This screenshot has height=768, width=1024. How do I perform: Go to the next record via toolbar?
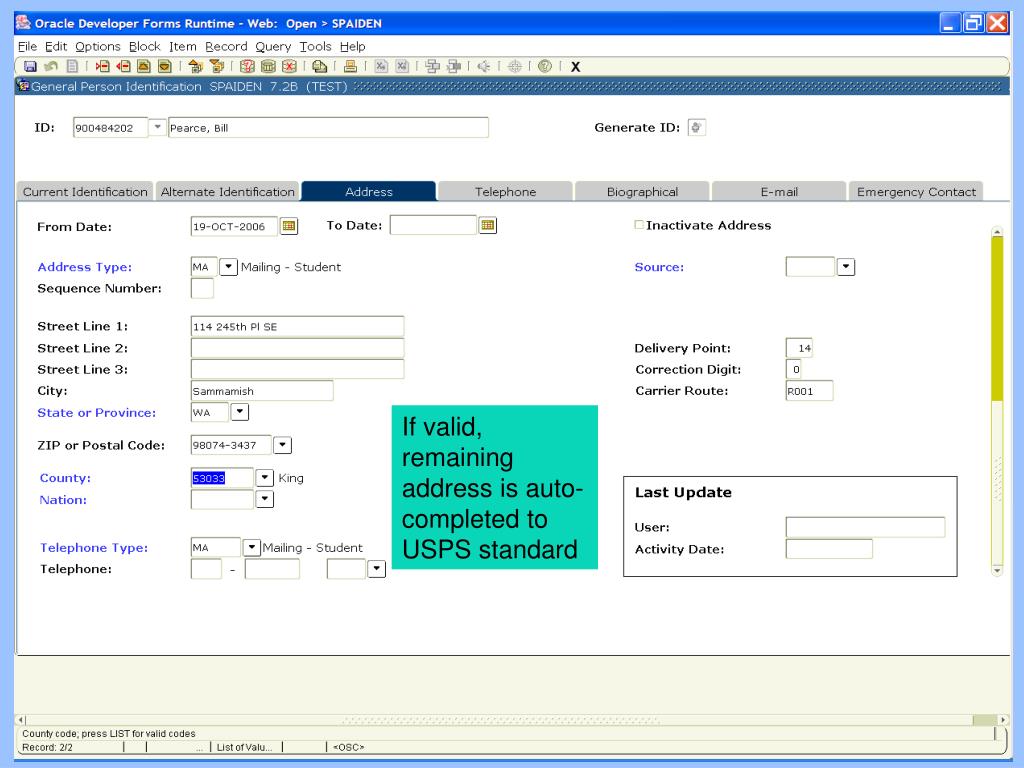point(165,66)
